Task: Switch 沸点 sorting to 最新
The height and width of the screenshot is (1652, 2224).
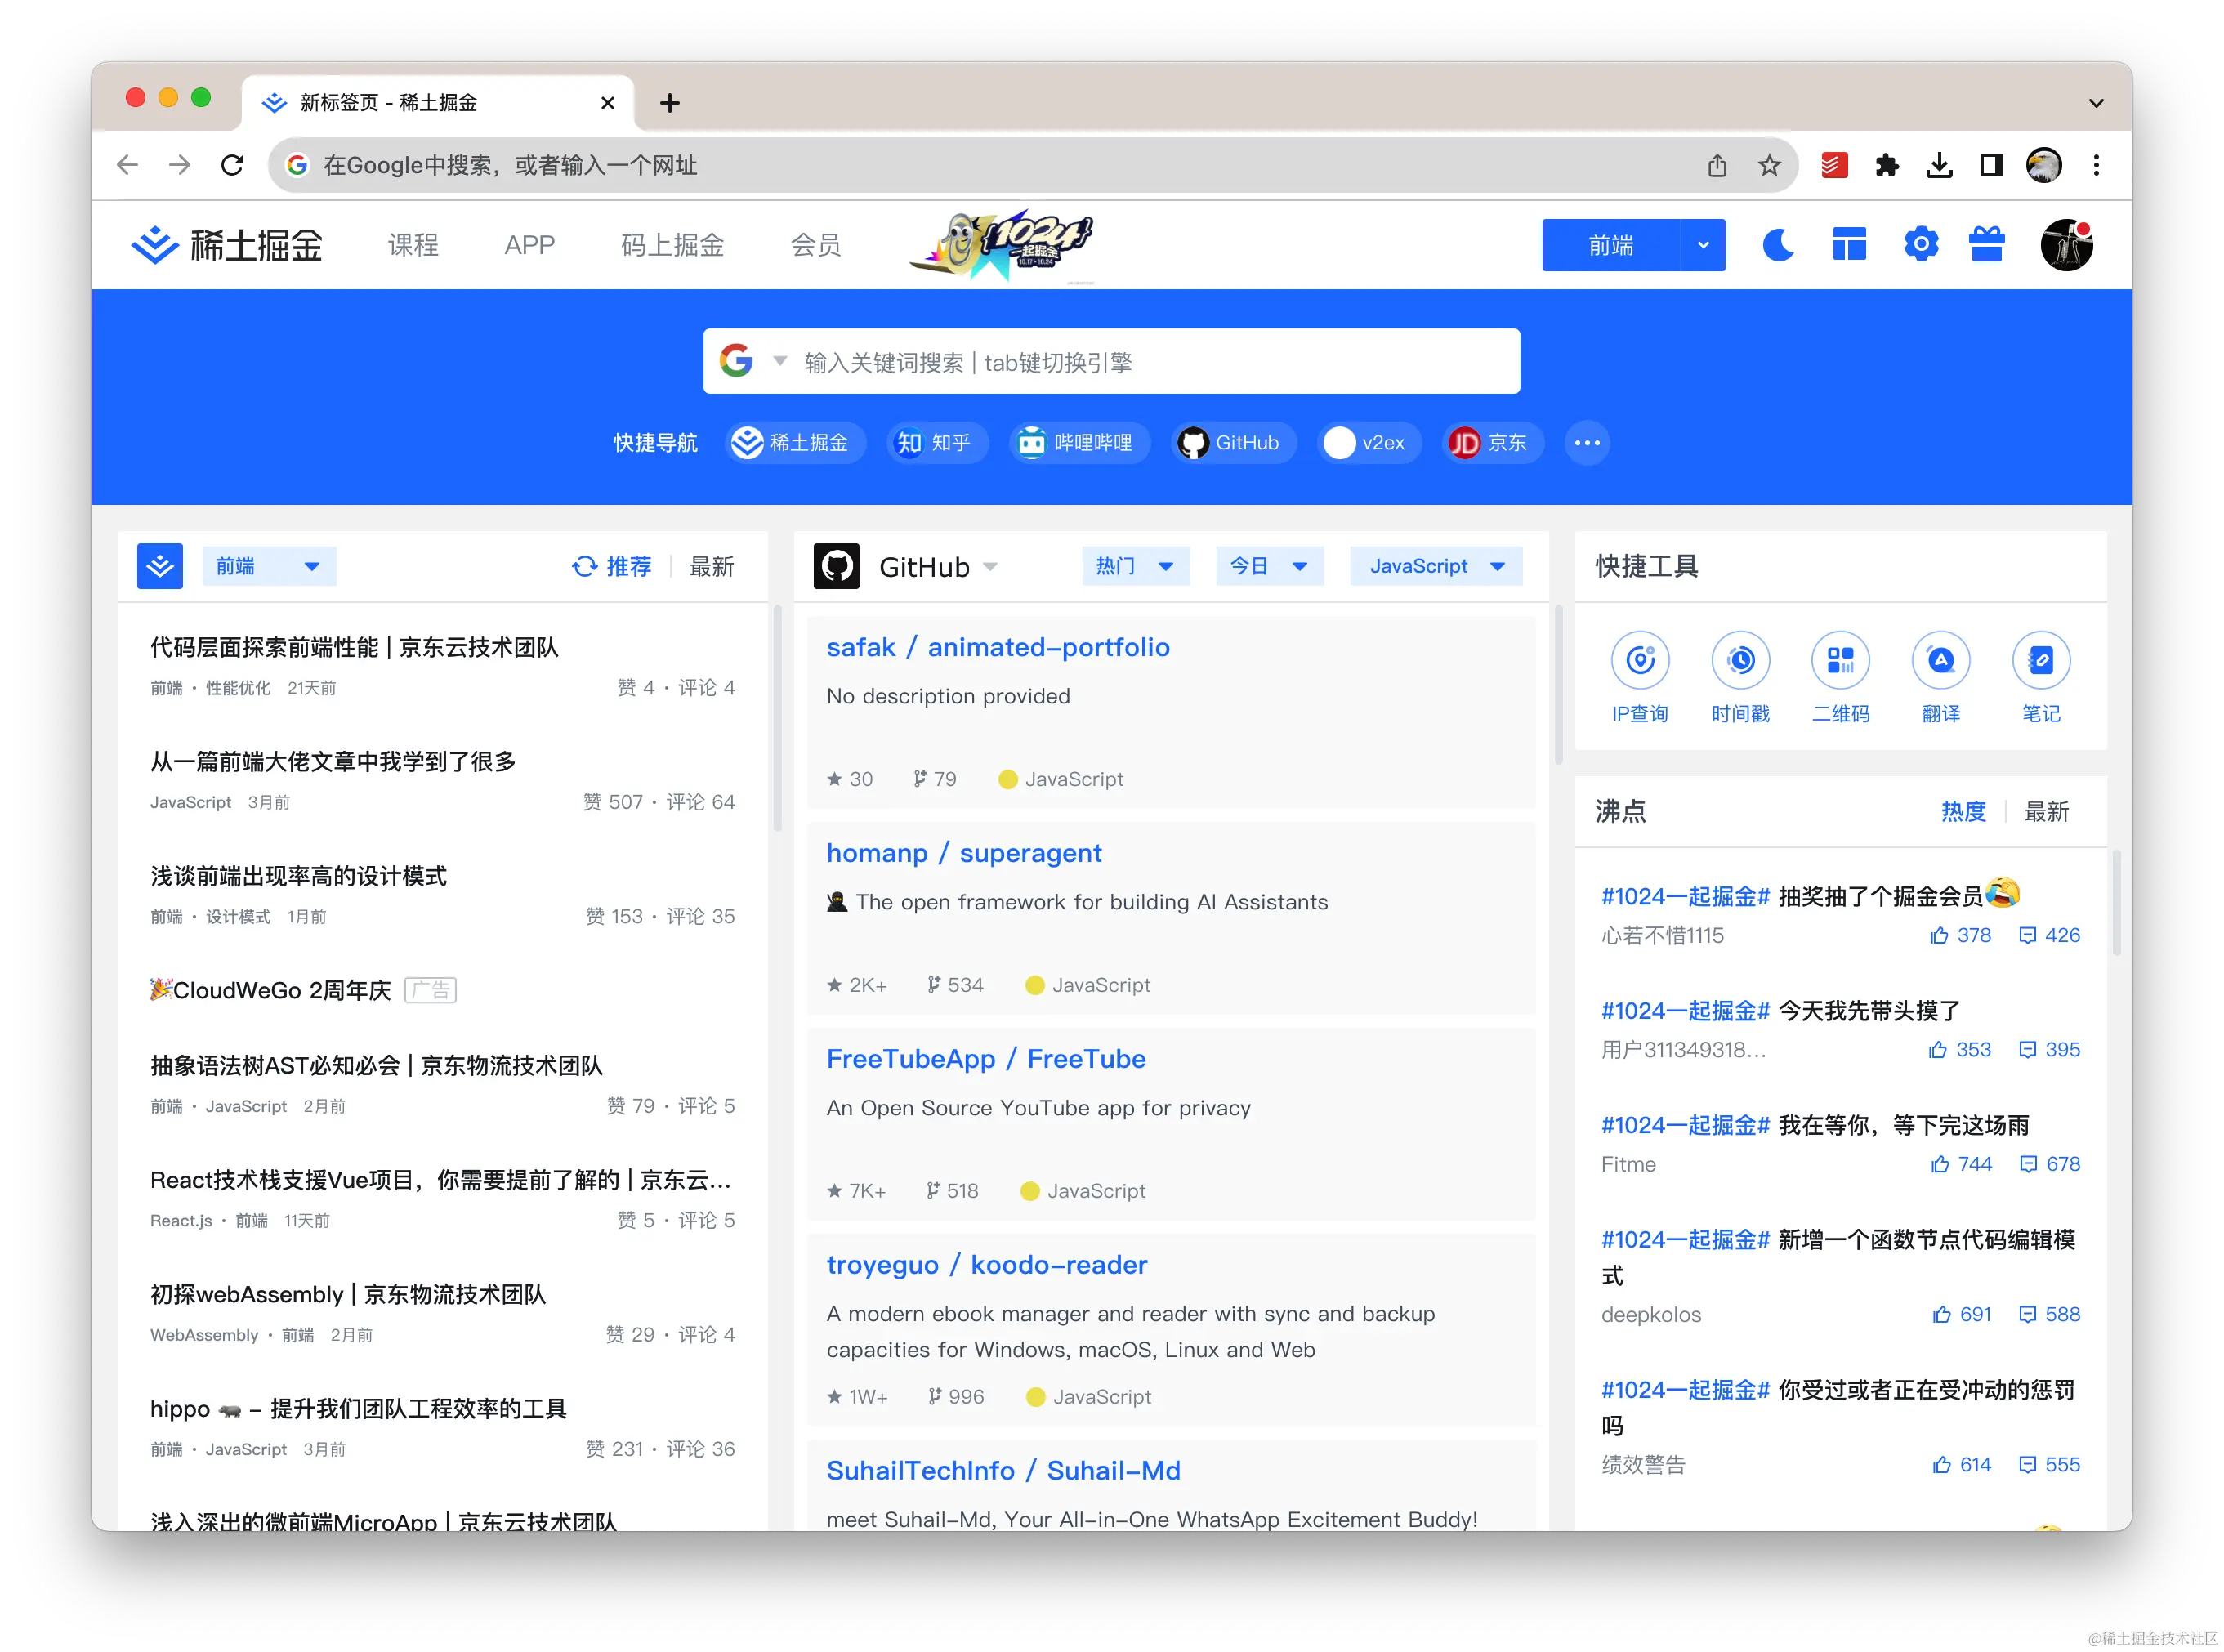Action: click(2046, 812)
